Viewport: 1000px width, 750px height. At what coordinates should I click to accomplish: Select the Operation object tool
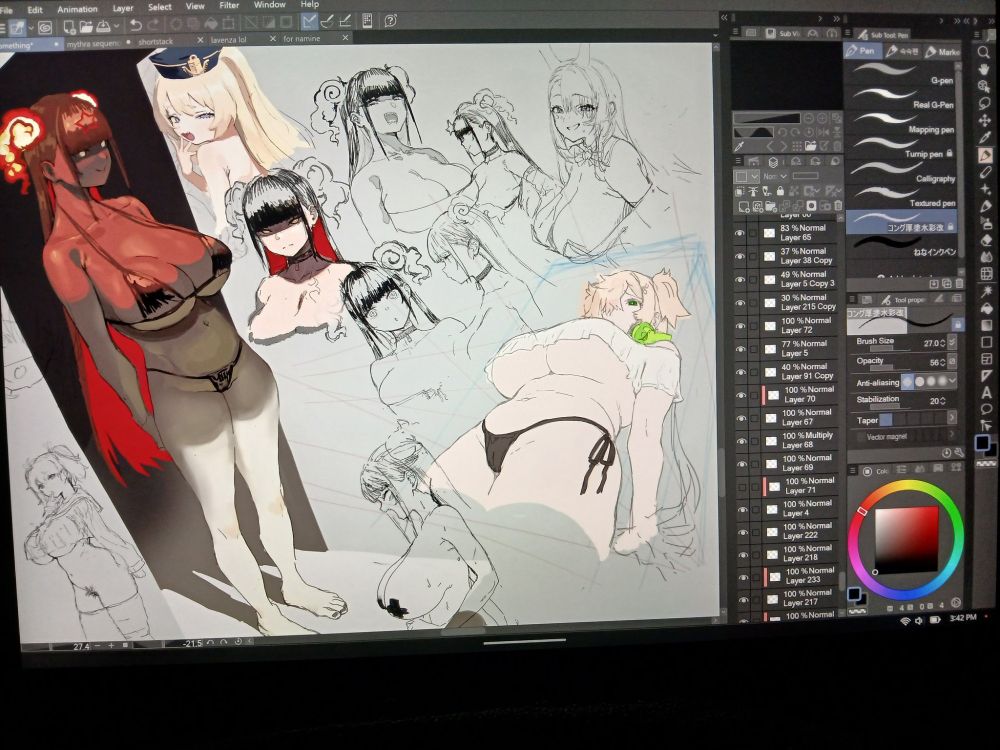pos(984,86)
